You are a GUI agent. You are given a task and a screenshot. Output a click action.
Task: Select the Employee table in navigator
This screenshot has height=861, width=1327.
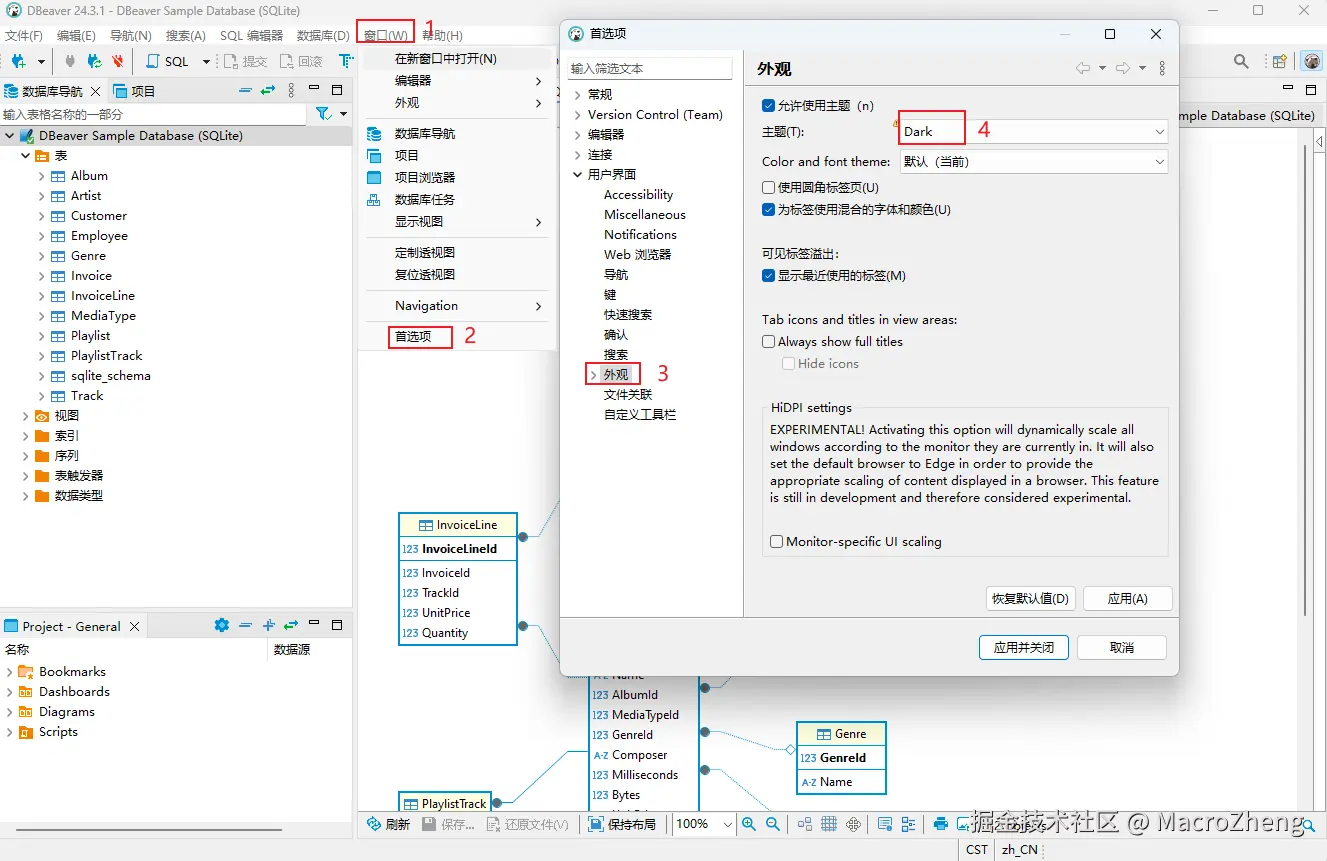pos(99,235)
